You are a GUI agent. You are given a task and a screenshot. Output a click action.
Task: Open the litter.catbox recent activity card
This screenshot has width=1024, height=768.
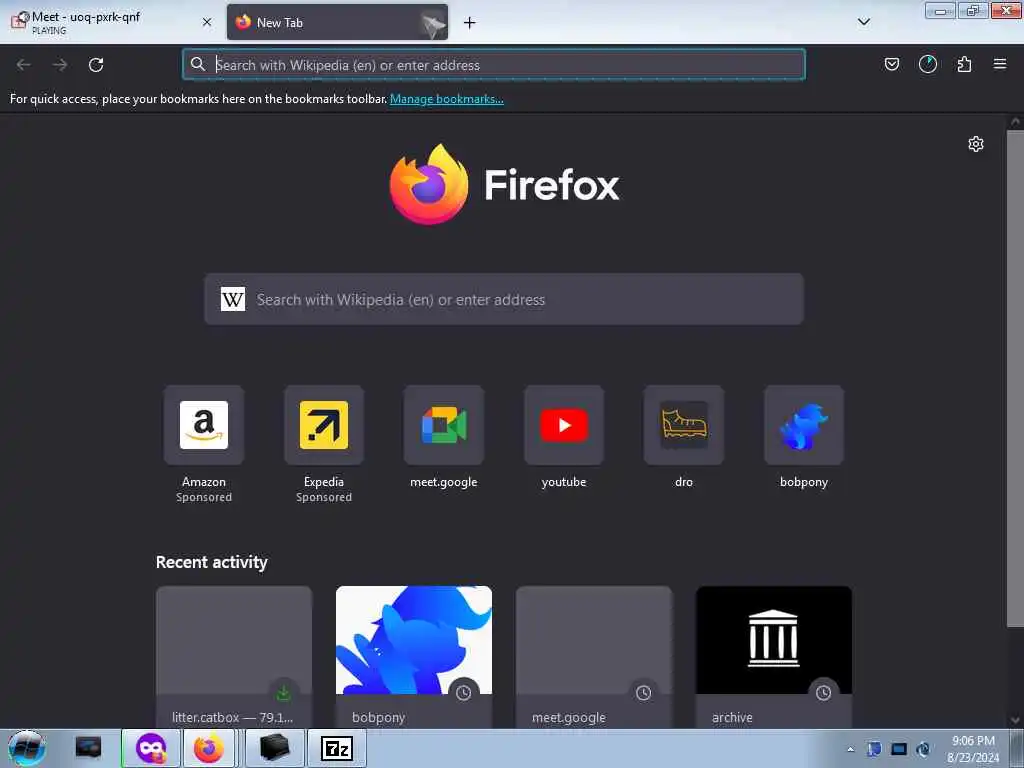point(234,657)
